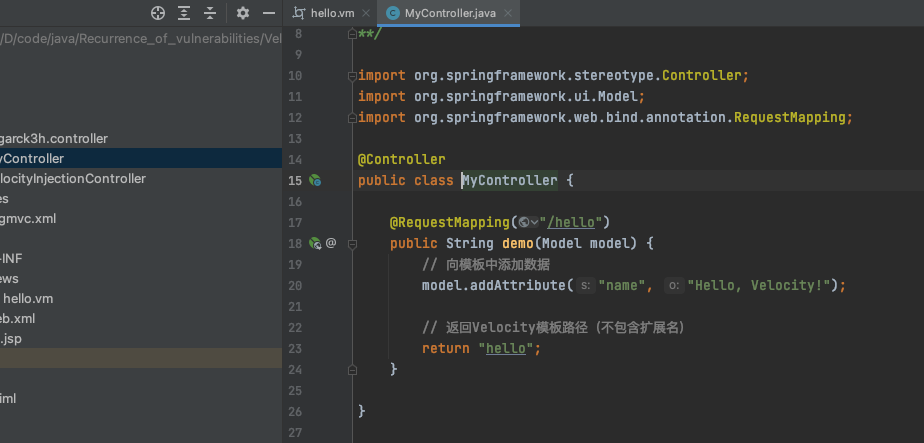Collapse the comment fold marker on line 8
Viewport: 924px width, 443px height.
352,34
